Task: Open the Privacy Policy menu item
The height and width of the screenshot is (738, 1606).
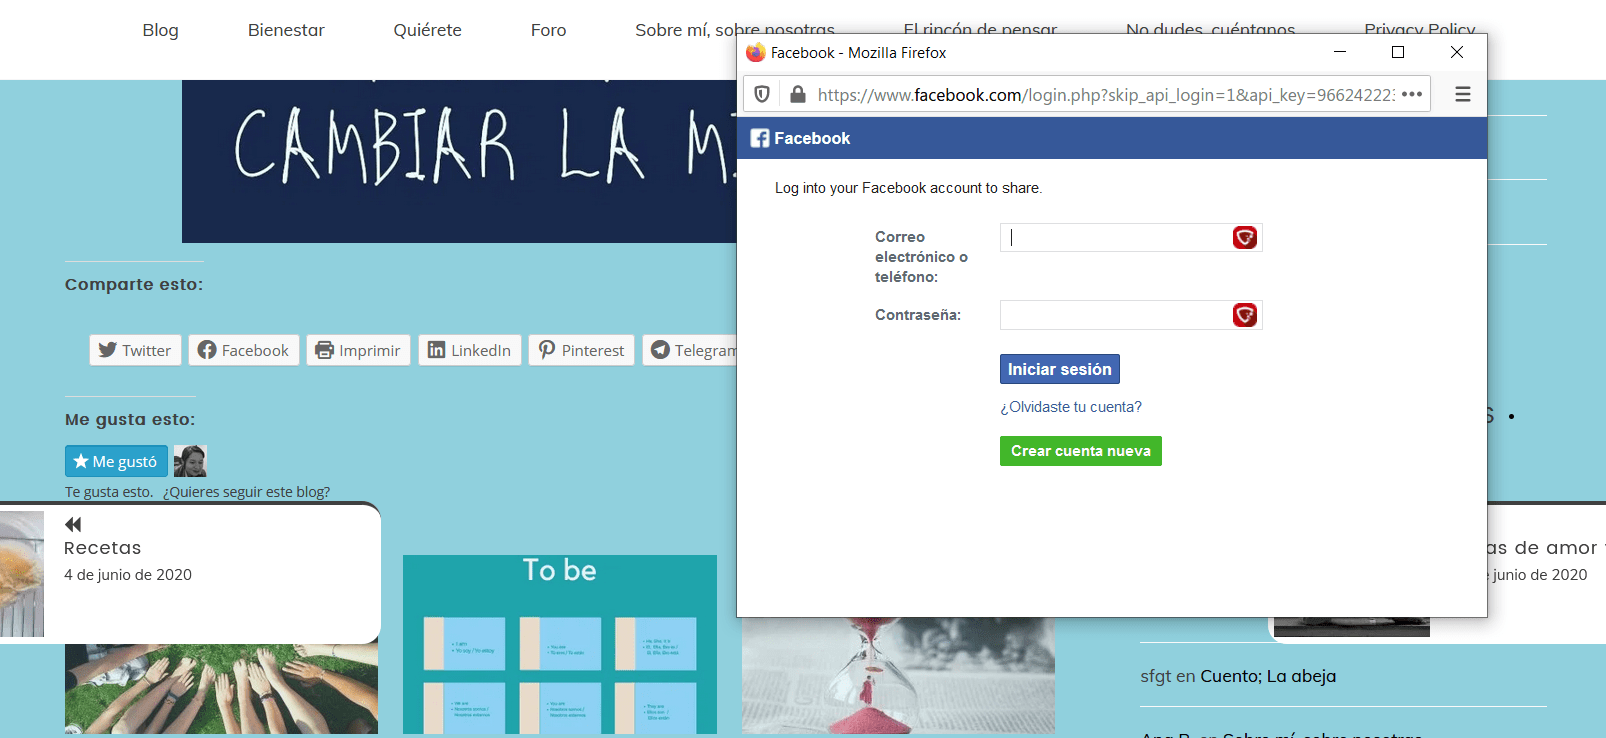Action: [x=1420, y=28]
